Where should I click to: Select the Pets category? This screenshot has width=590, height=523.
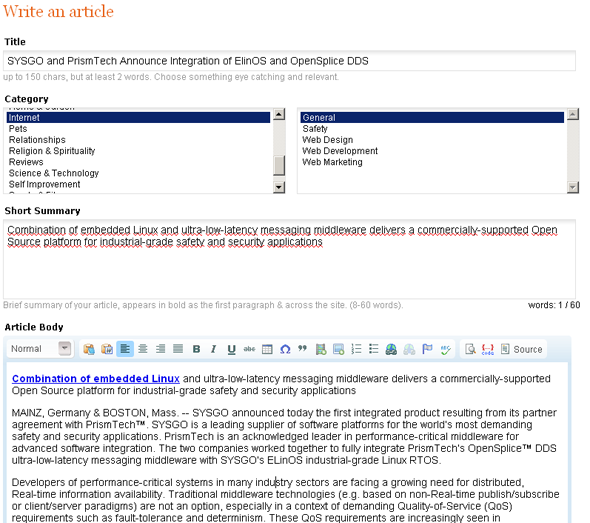tap(138, 129)
